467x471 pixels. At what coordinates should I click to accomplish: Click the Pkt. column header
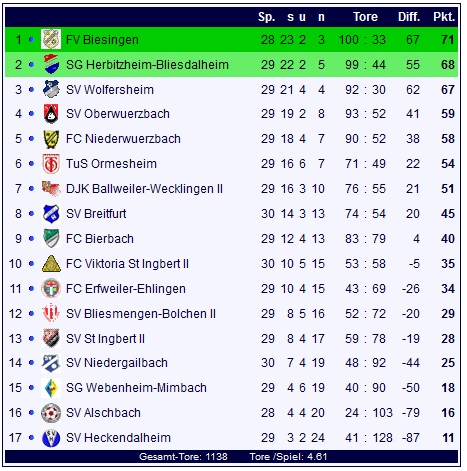click(444, 17)
